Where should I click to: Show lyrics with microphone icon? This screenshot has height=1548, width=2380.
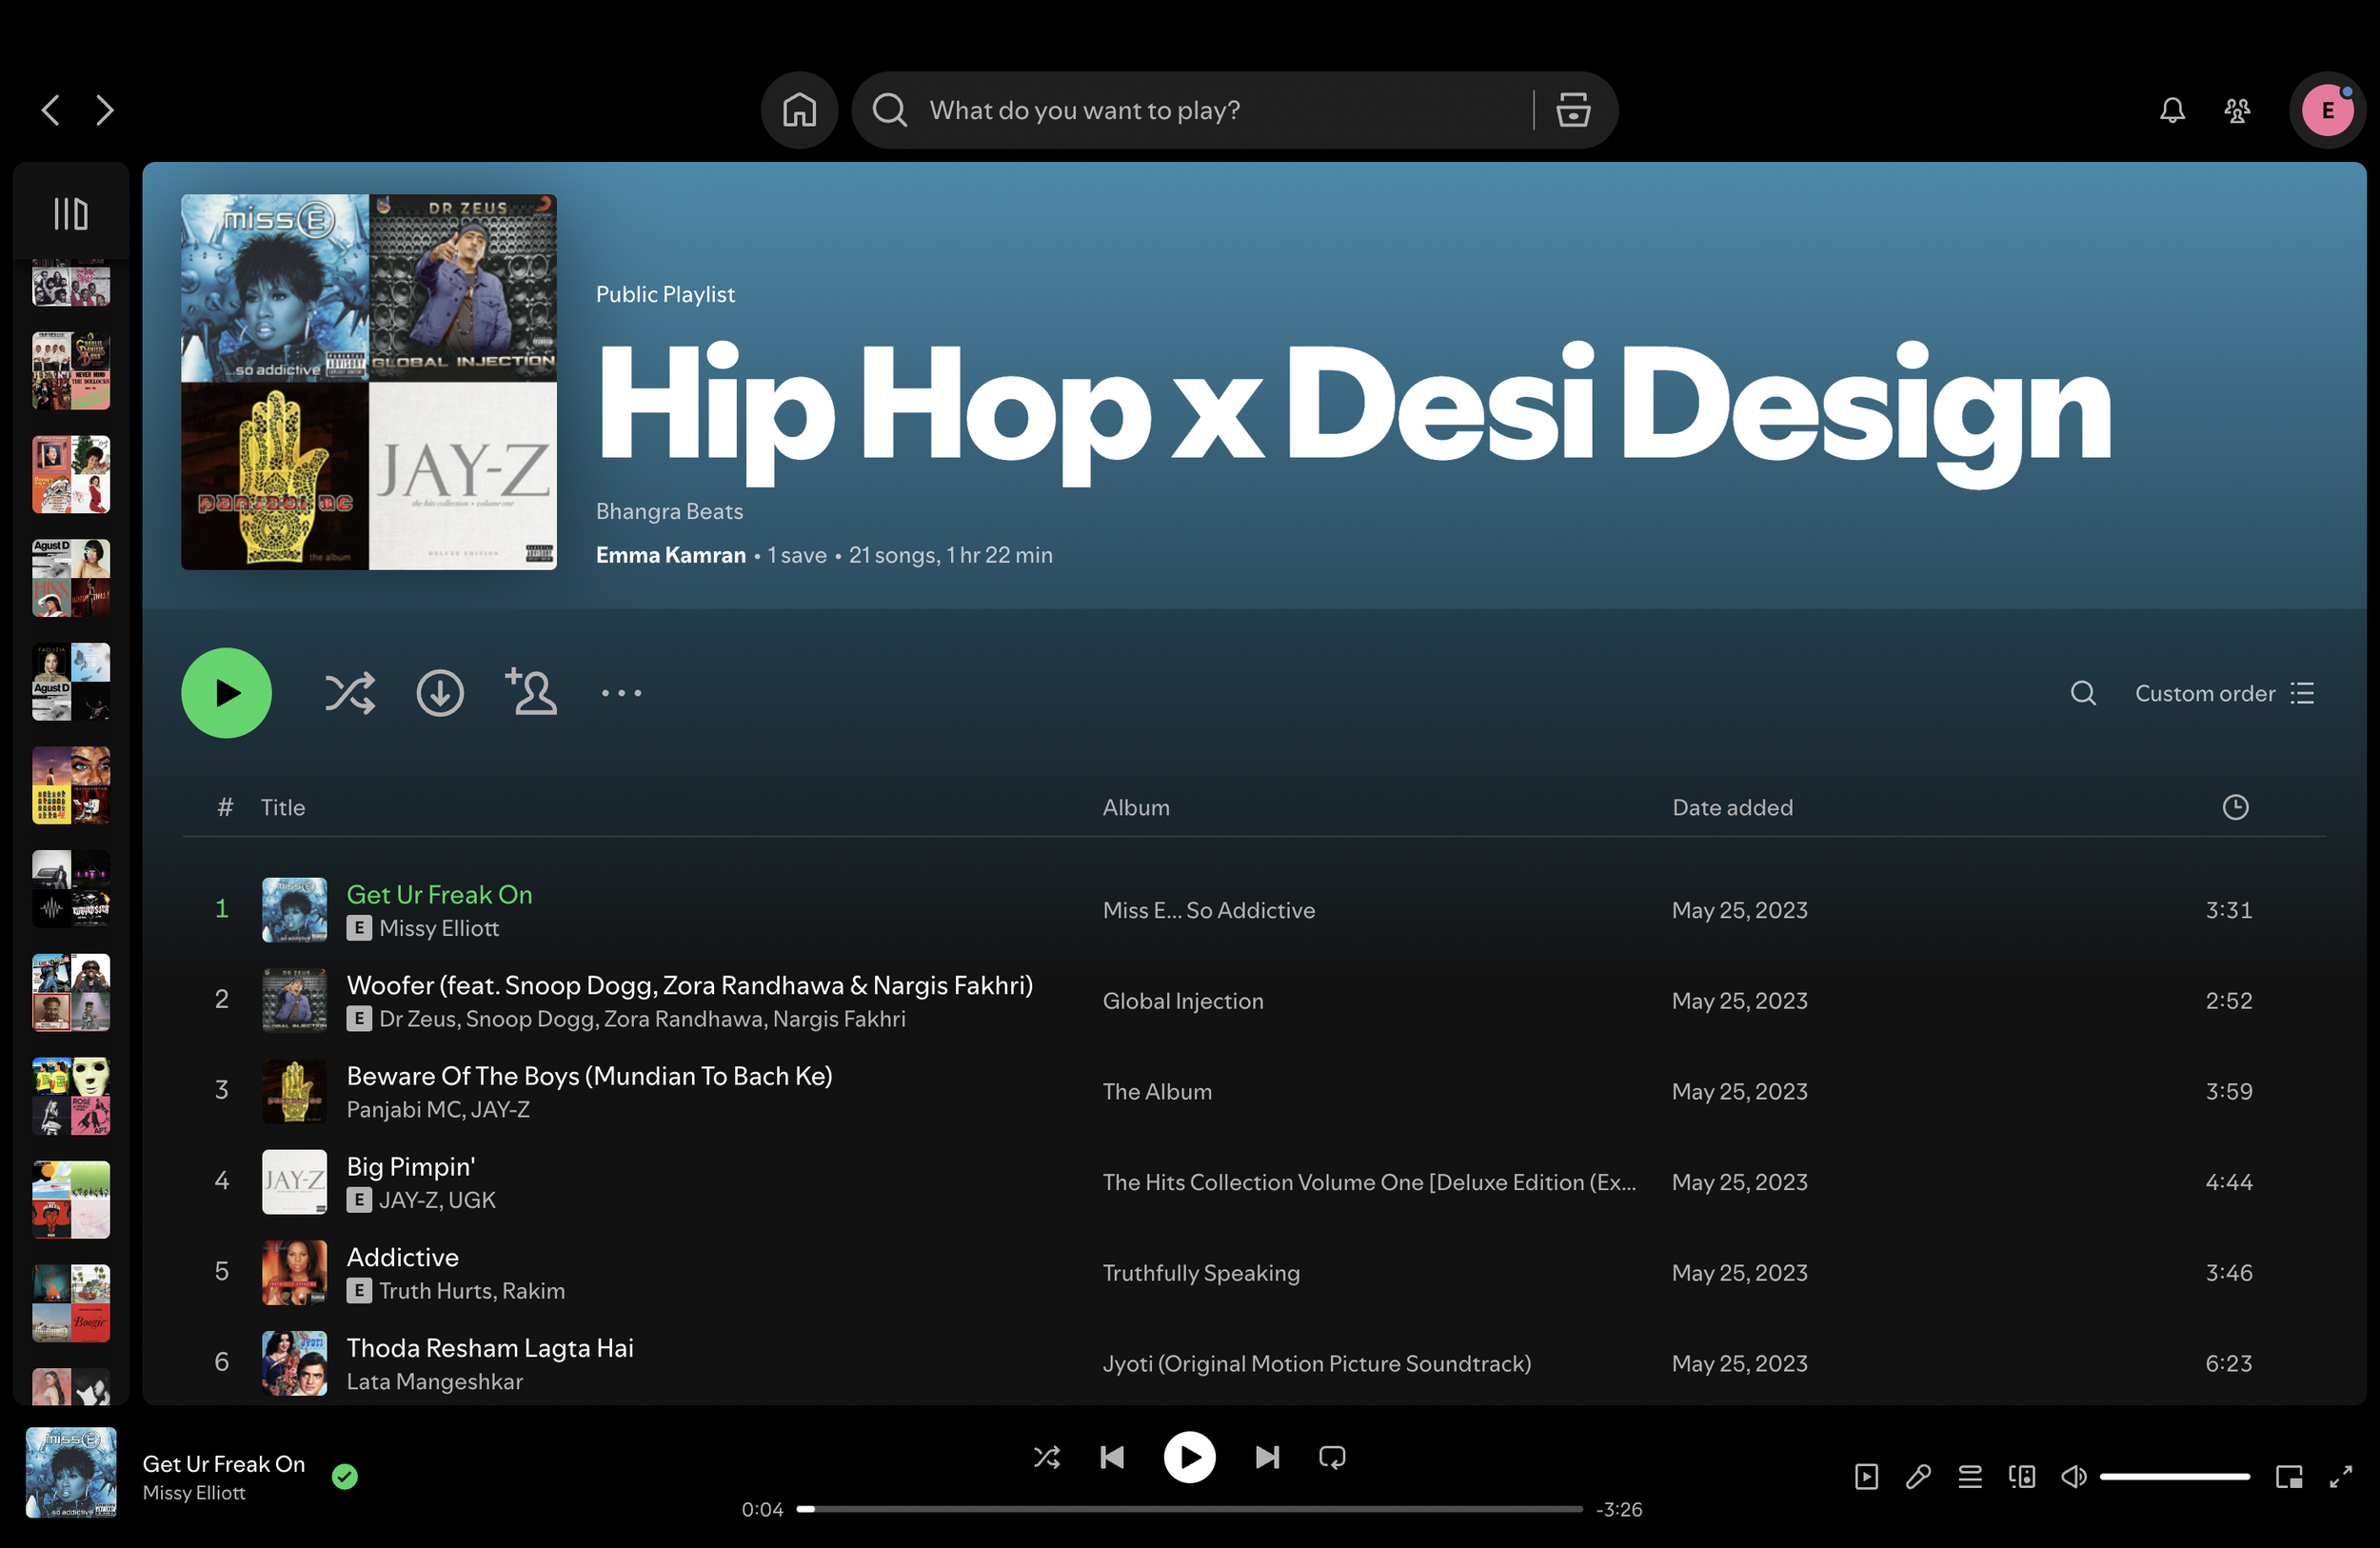point(1918,1476)
